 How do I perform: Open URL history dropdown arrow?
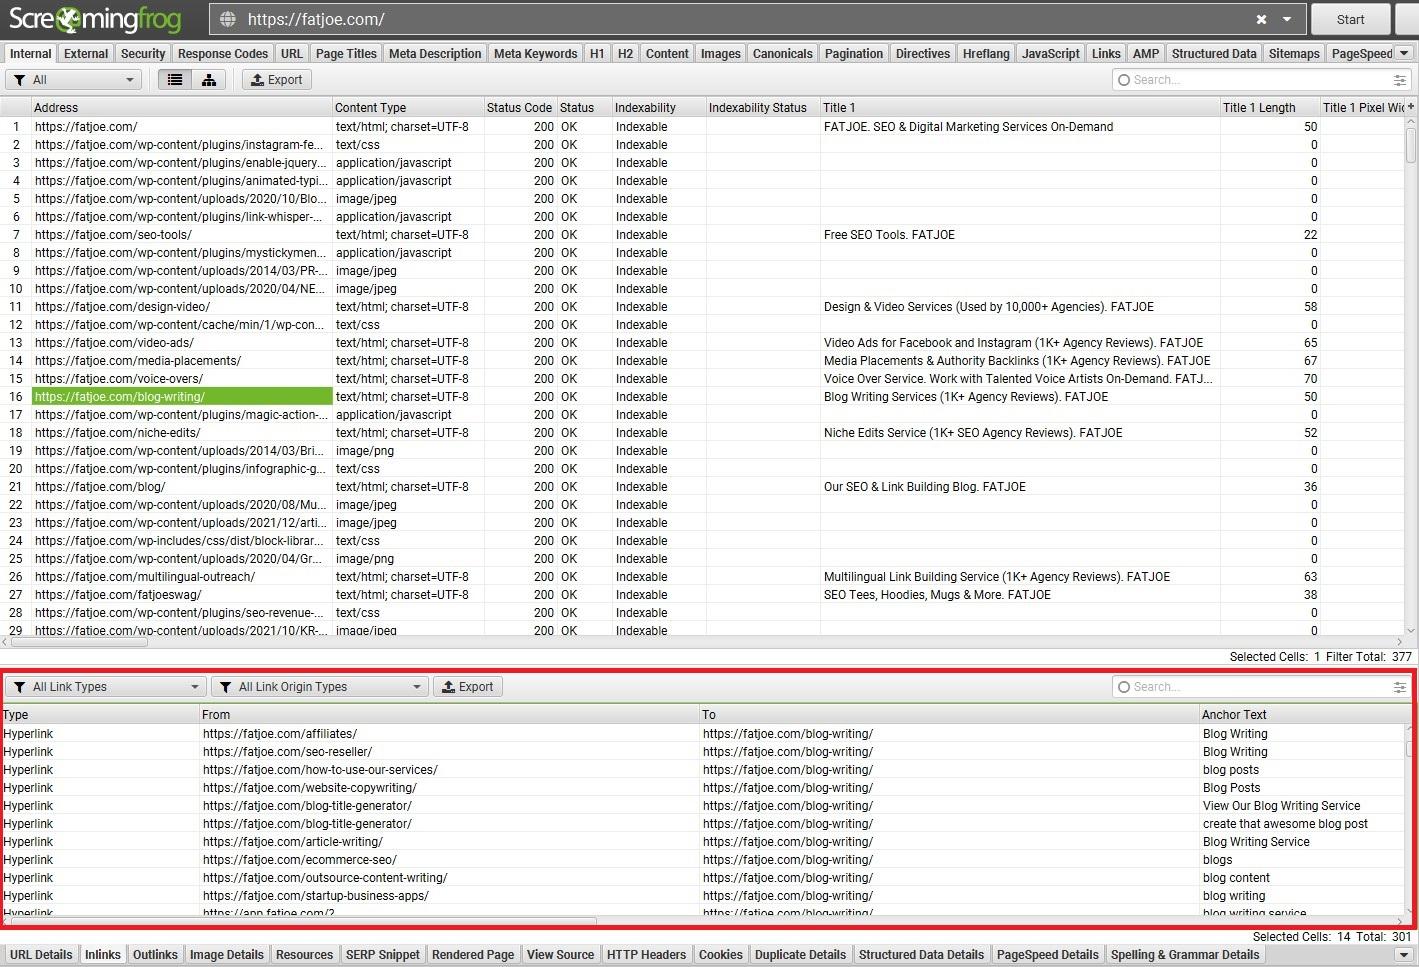pyautogui.click(x=1287, y=19)
